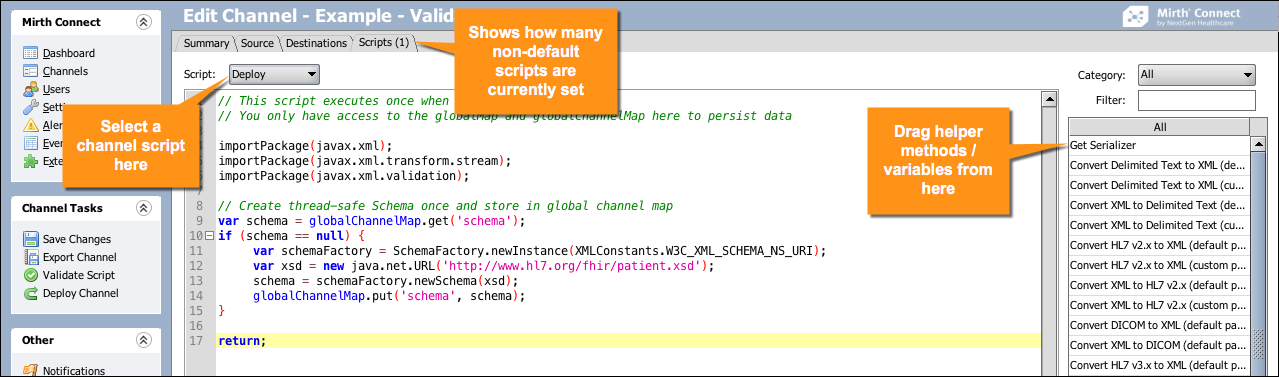Select Convert DICOM to XML item

click(x=1159, y=325)
